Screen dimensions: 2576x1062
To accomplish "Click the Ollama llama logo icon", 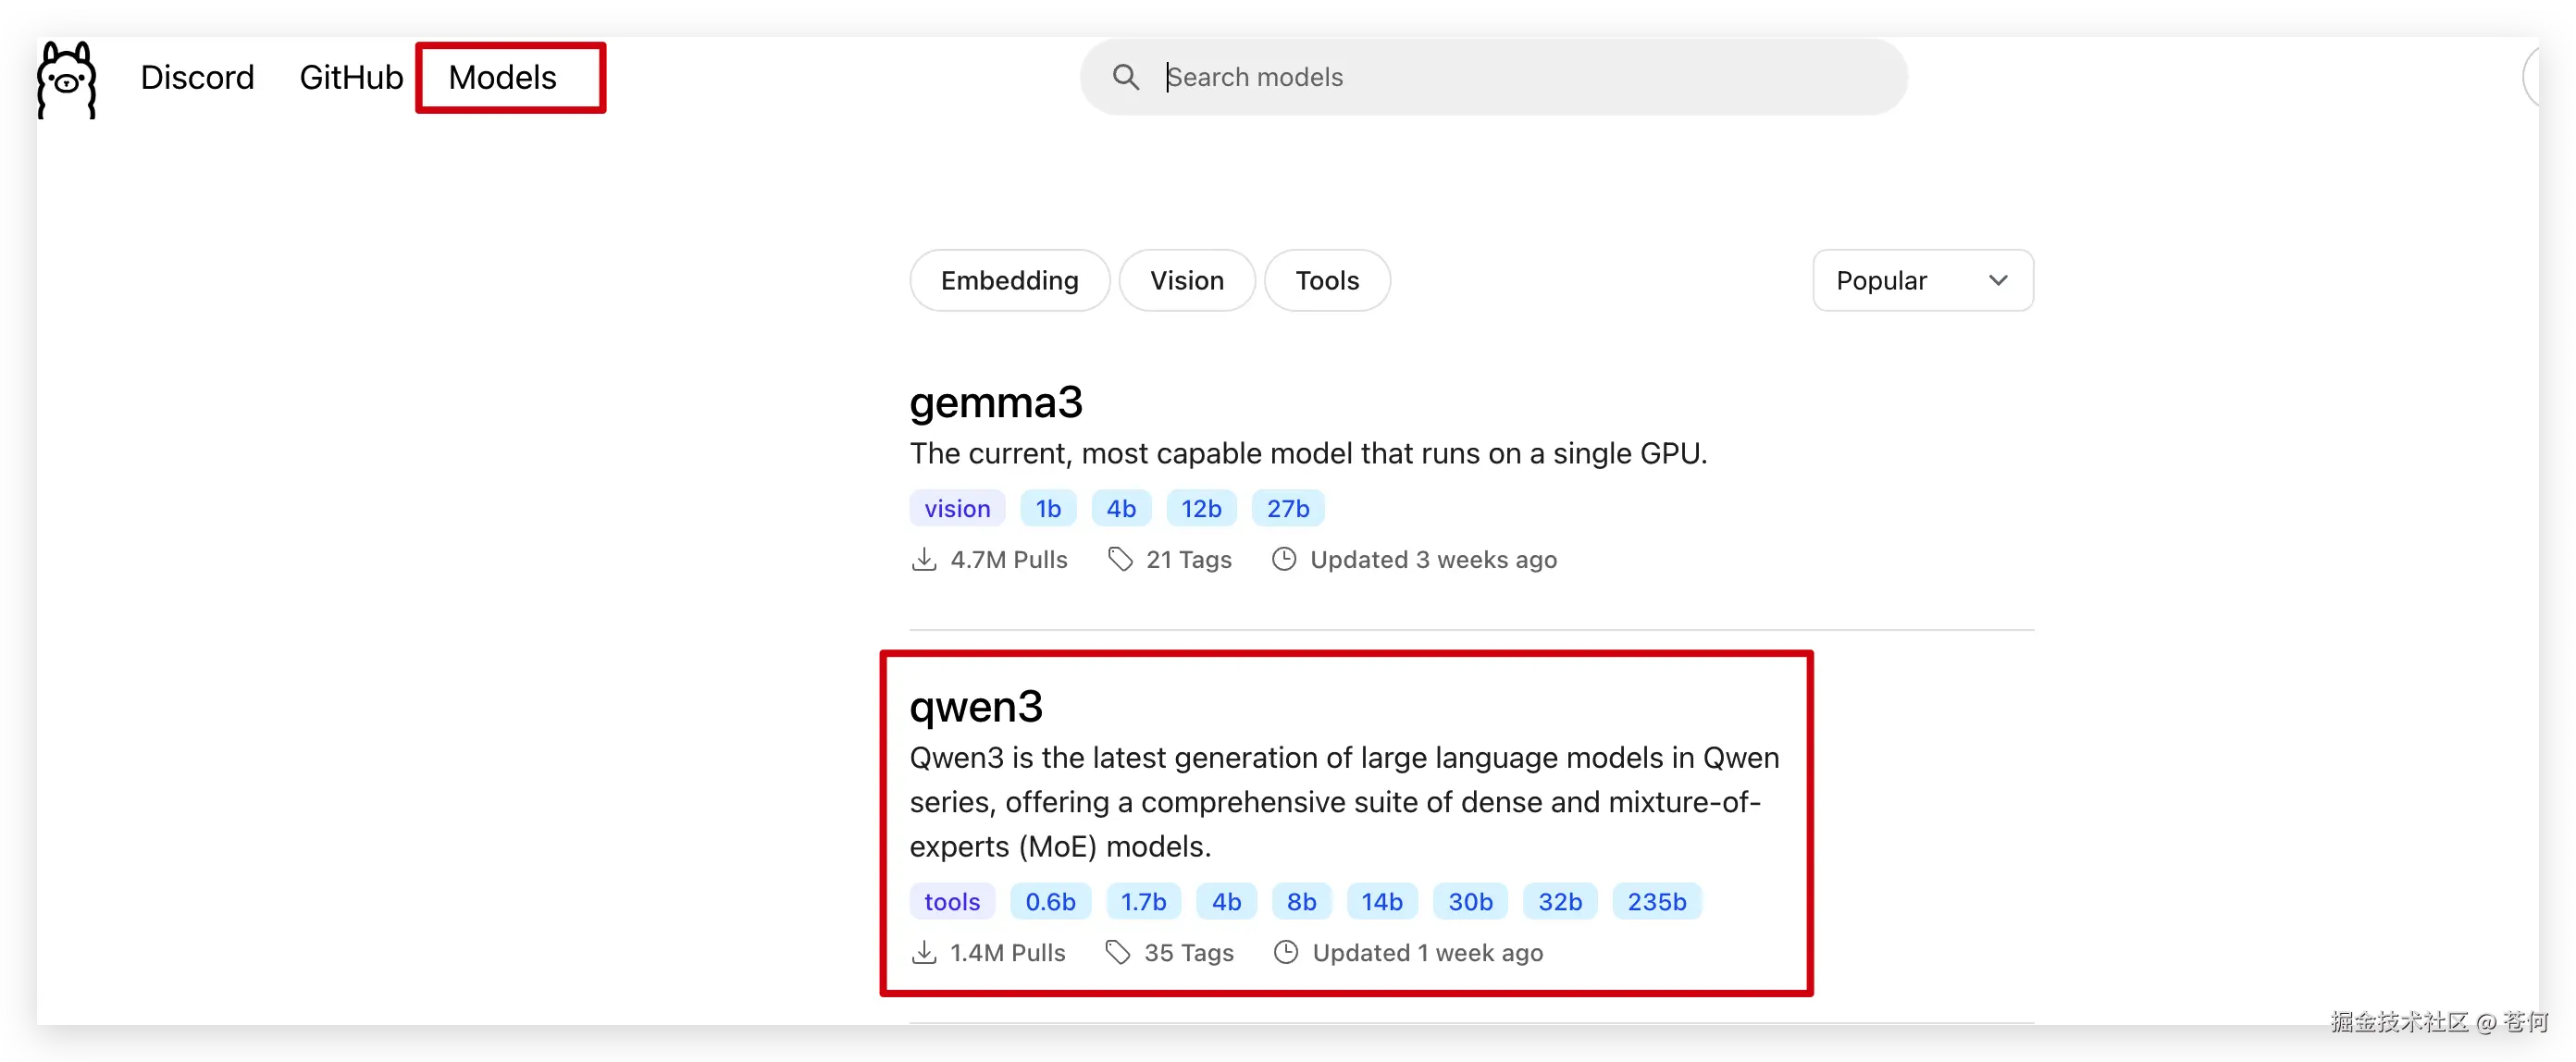I will (x=66, y=80).
